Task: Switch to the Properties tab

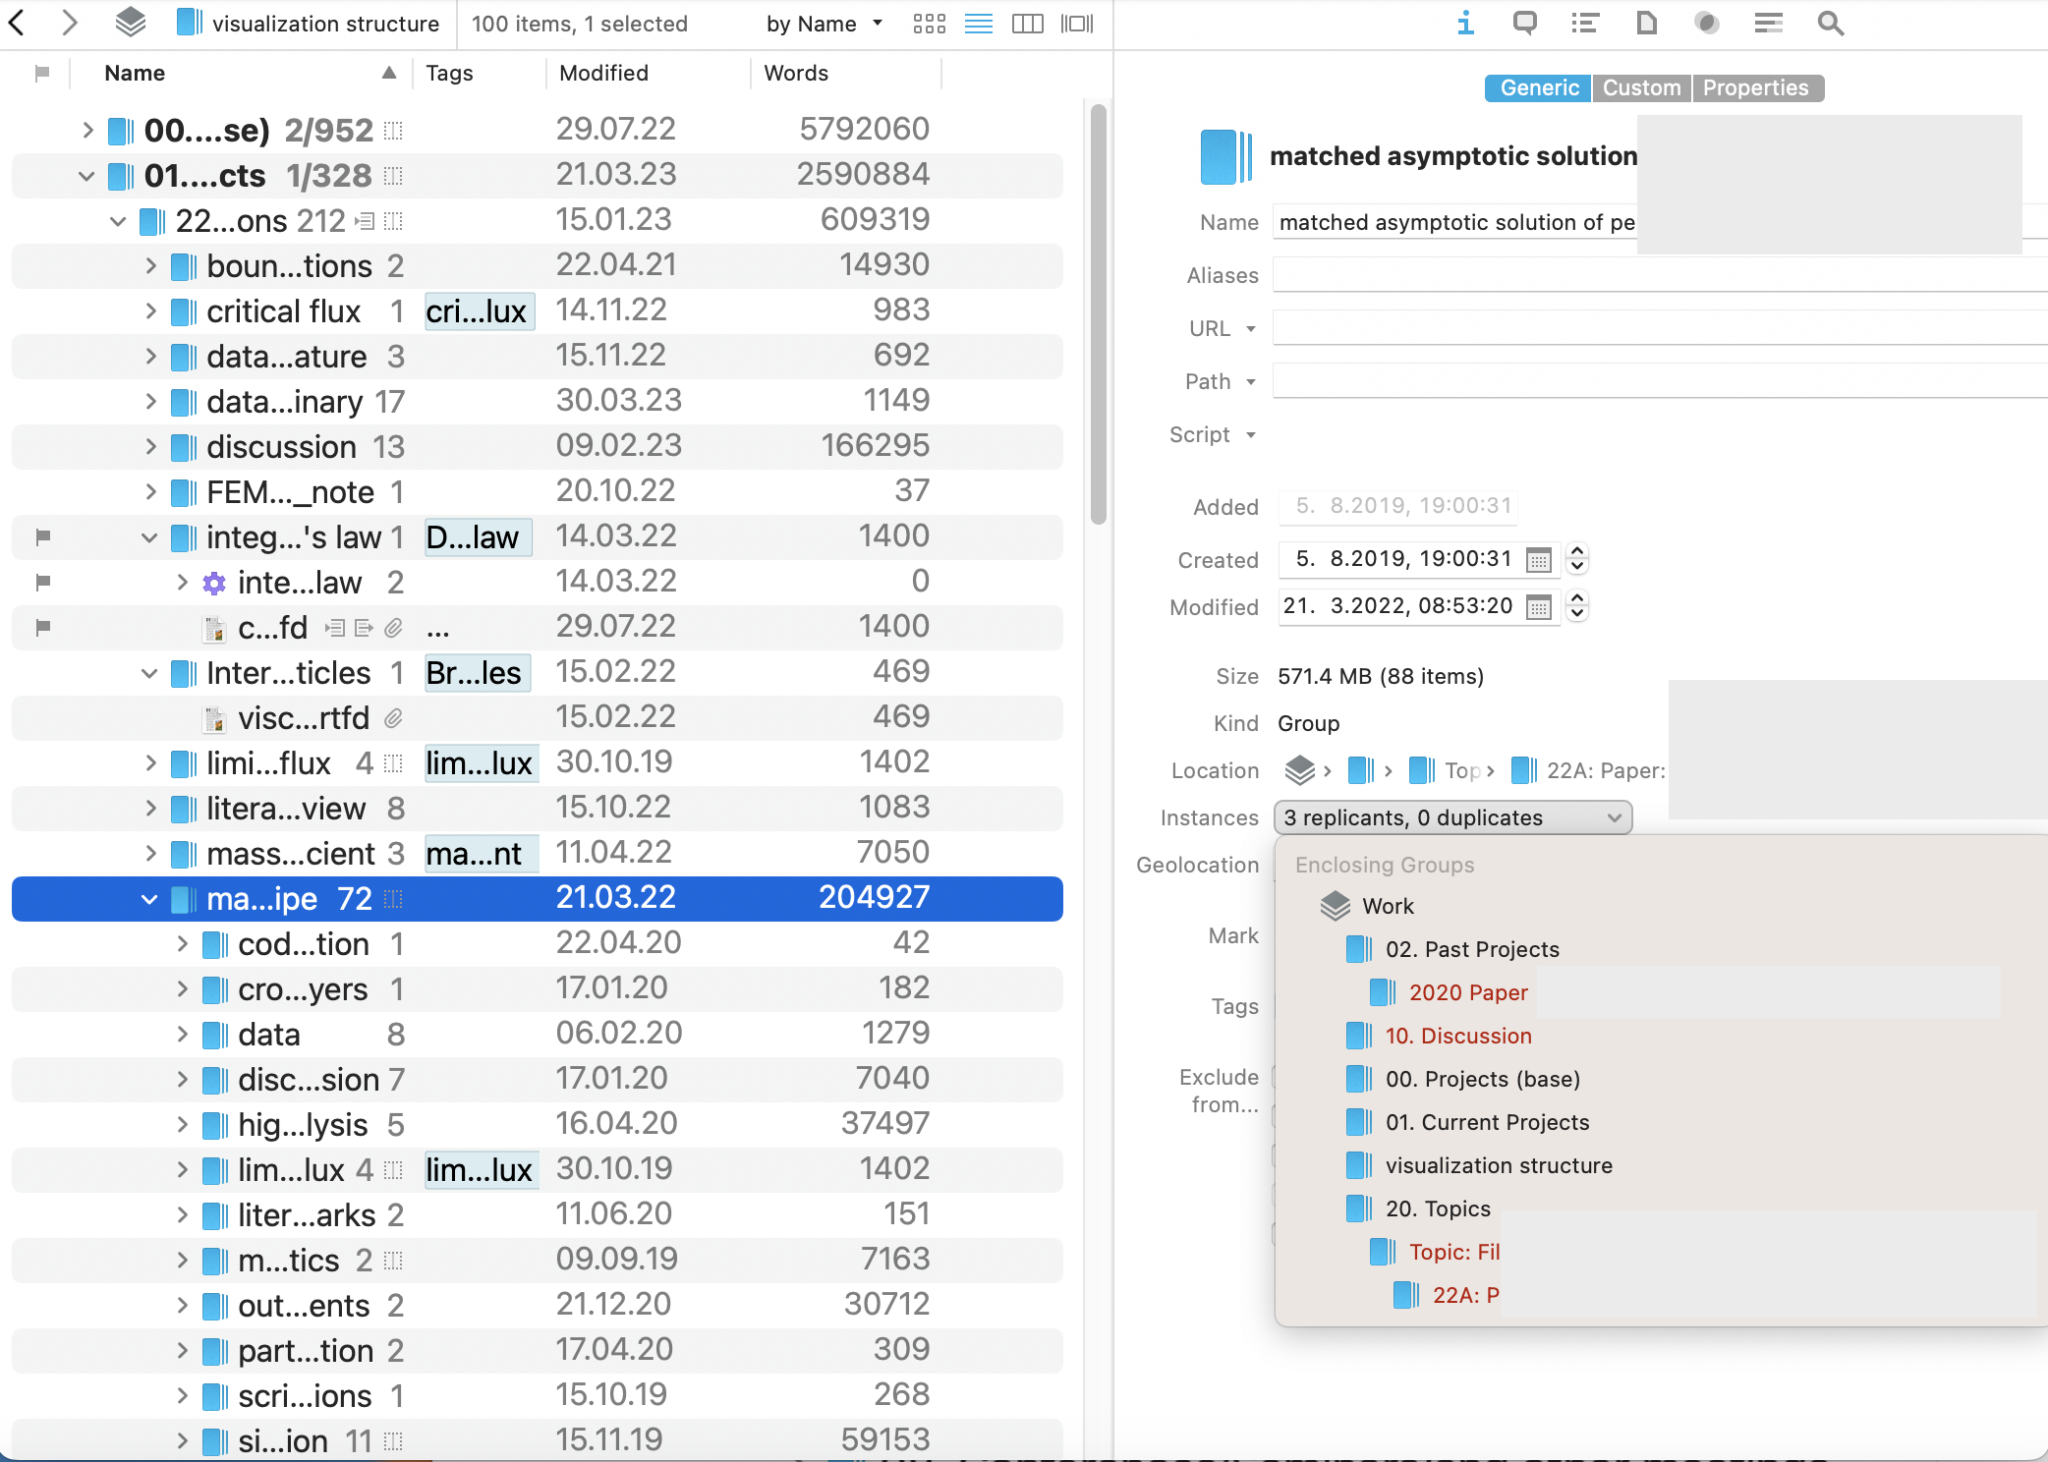Action: pyautogui.click(x=1756, y=88)
